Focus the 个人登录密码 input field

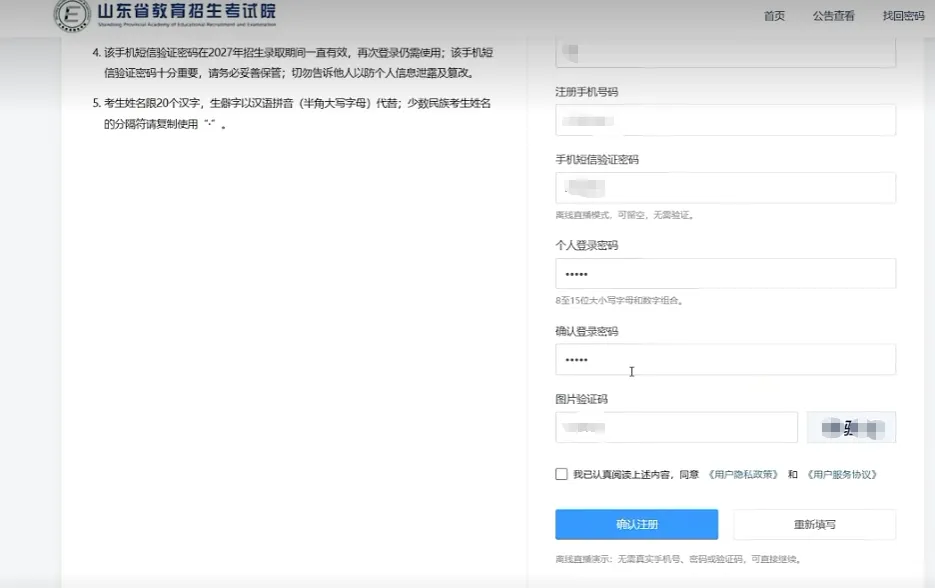click(725, 274)
